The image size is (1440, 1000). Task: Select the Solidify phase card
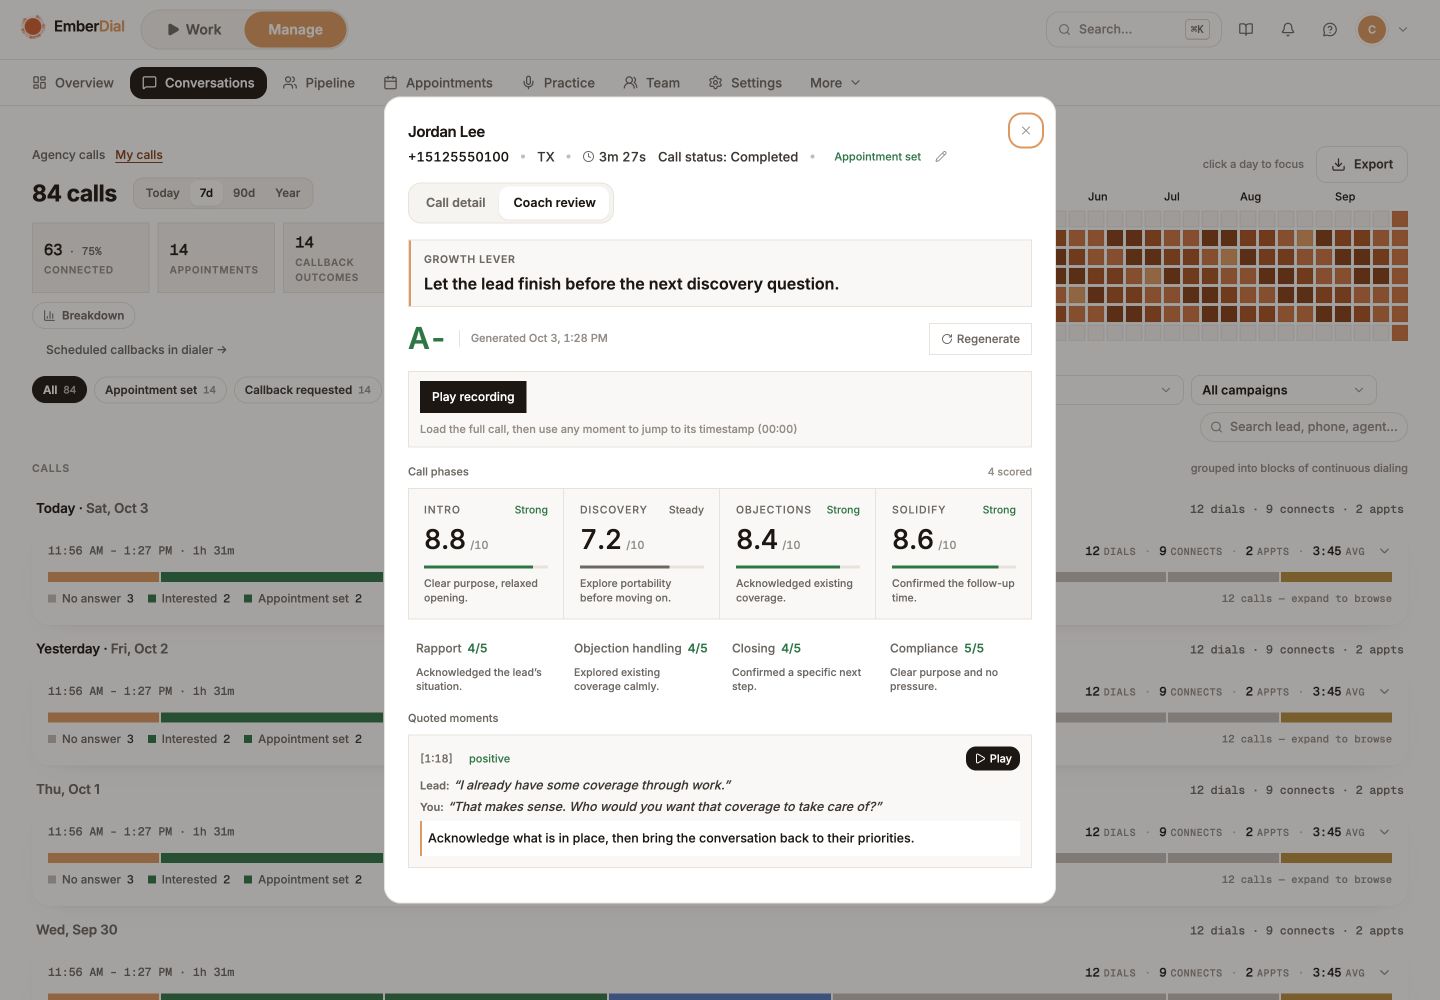[954, 554]
